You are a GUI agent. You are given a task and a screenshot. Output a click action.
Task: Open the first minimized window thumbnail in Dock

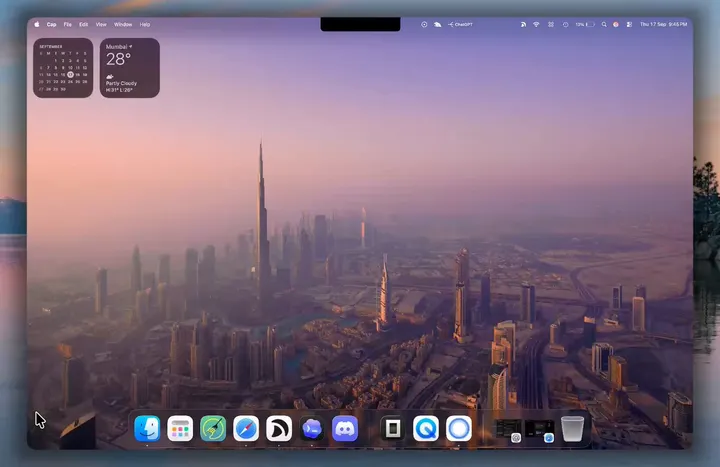point(508,430)
